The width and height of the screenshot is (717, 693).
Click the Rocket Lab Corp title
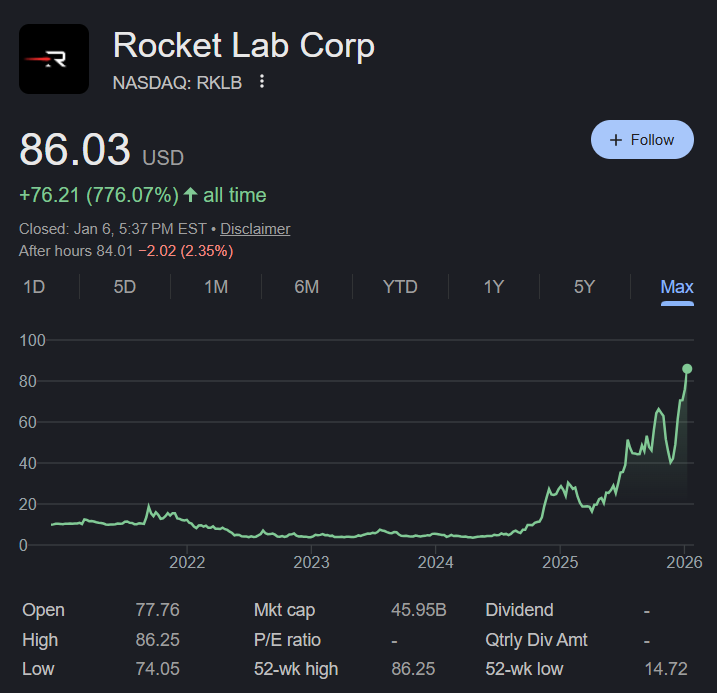tap(244, 46)
